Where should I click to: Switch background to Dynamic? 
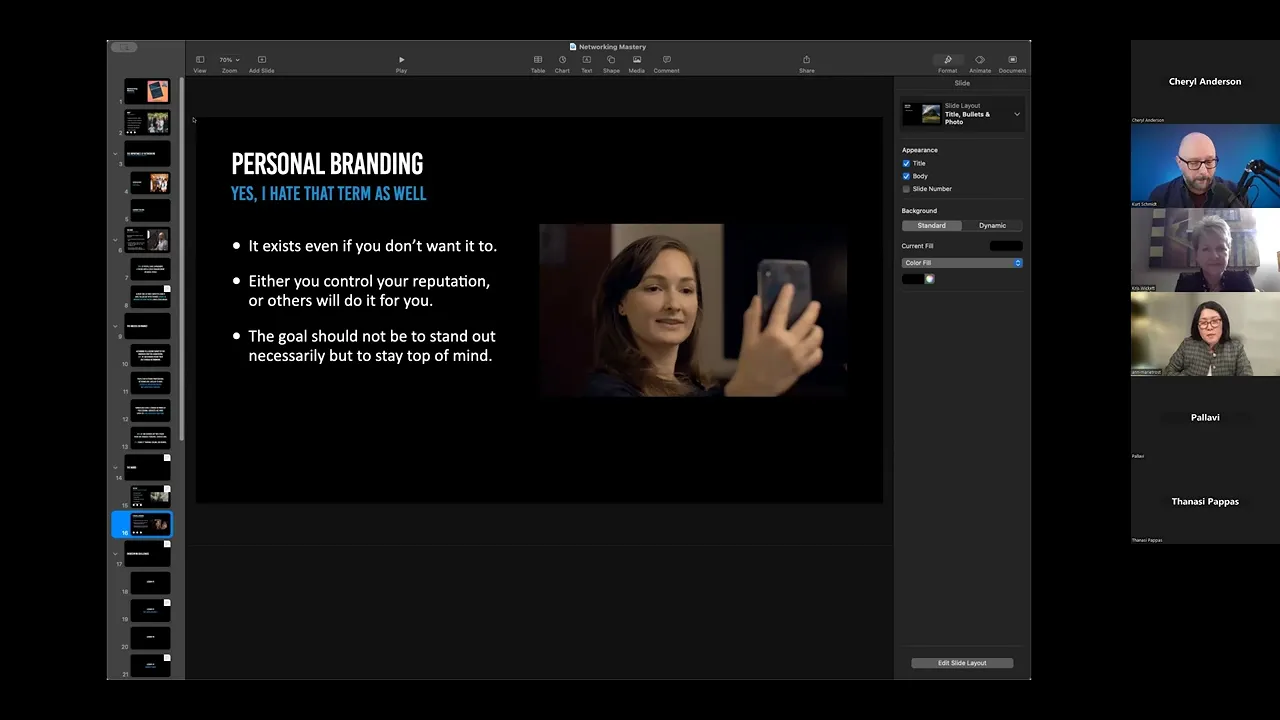(x=992, y=226)
